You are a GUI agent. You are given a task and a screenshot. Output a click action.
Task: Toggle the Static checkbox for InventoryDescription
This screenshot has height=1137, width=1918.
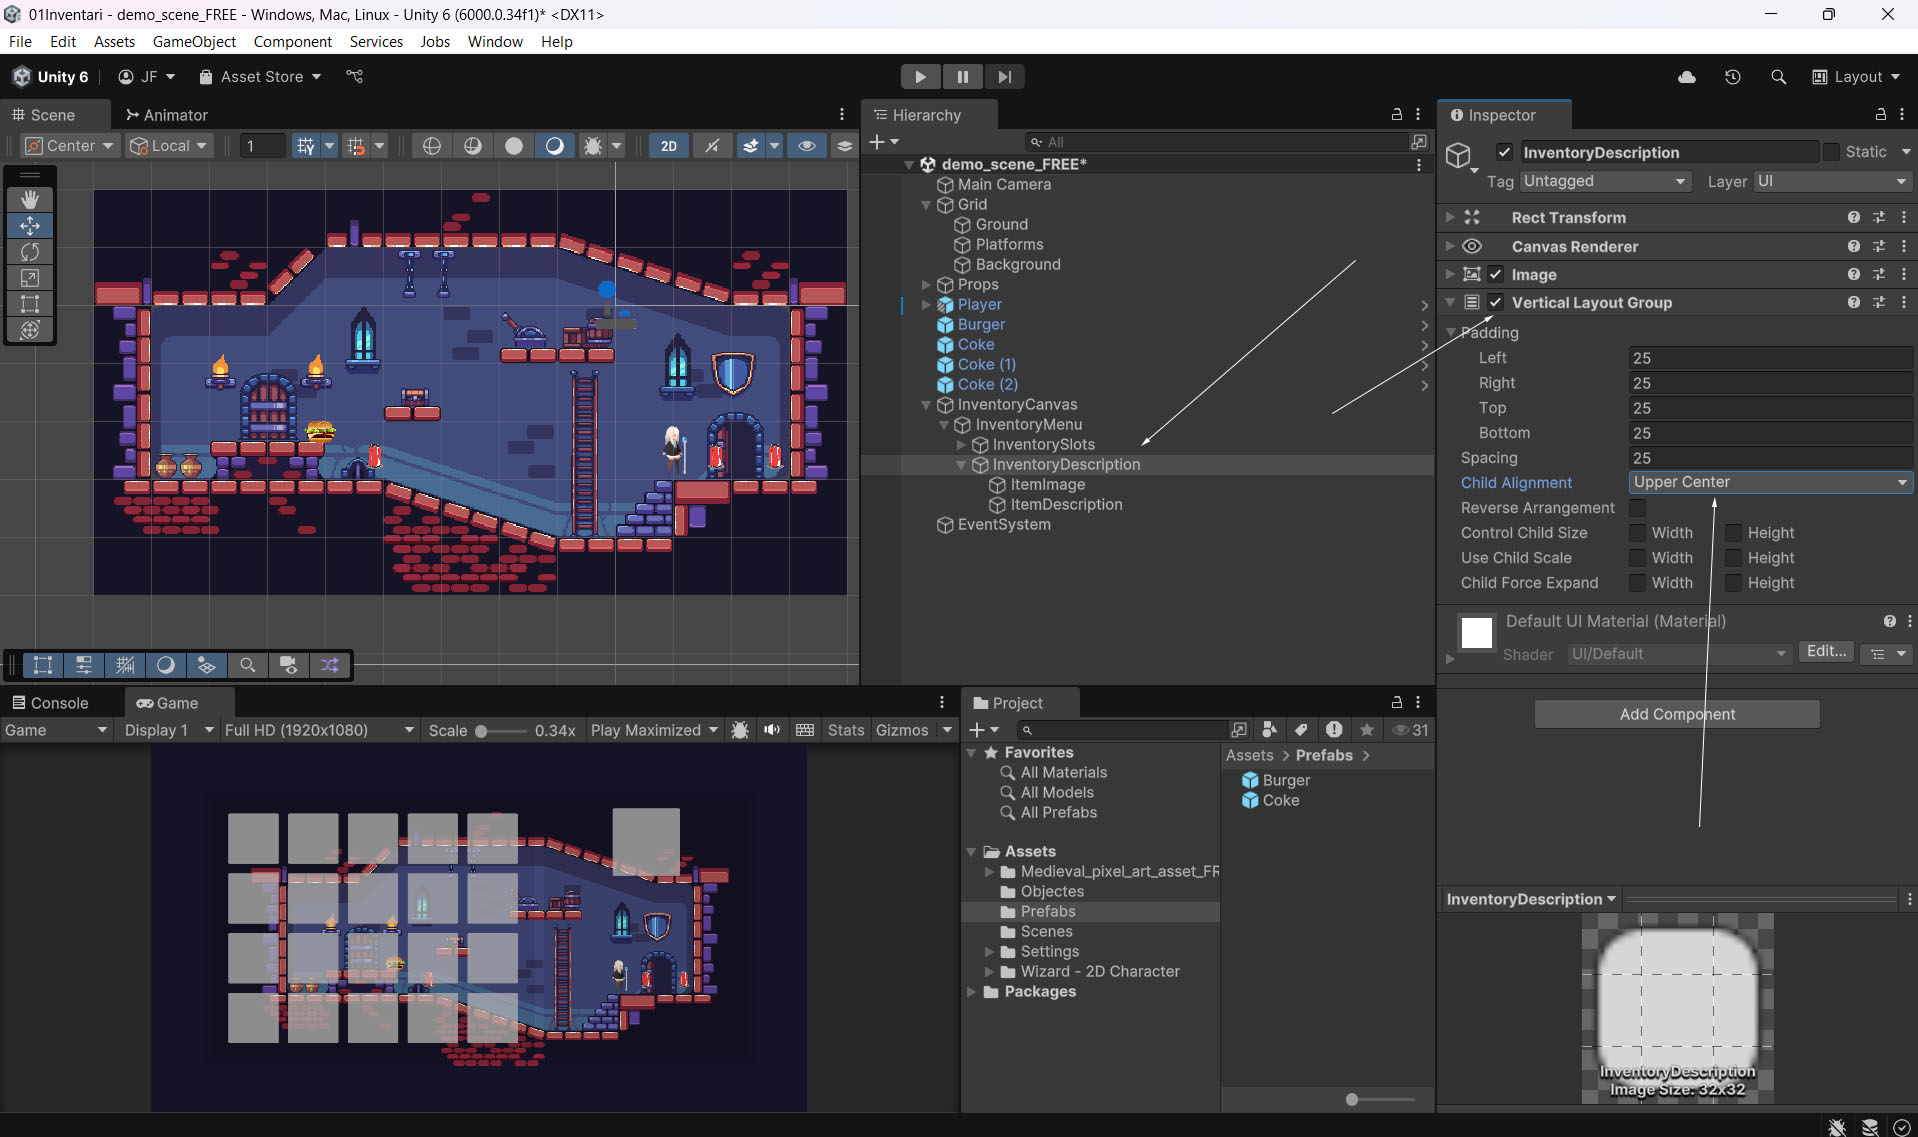[x=1831, y=152]
